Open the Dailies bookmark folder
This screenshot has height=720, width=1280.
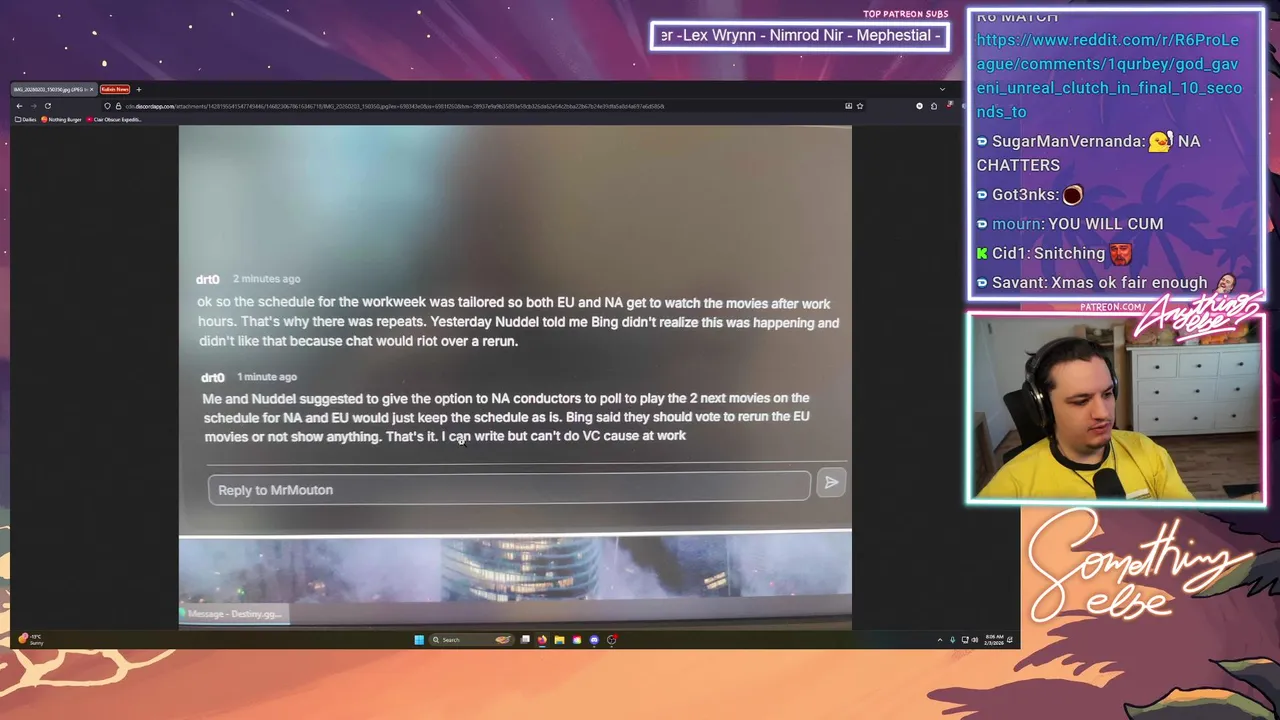point(25,119)
